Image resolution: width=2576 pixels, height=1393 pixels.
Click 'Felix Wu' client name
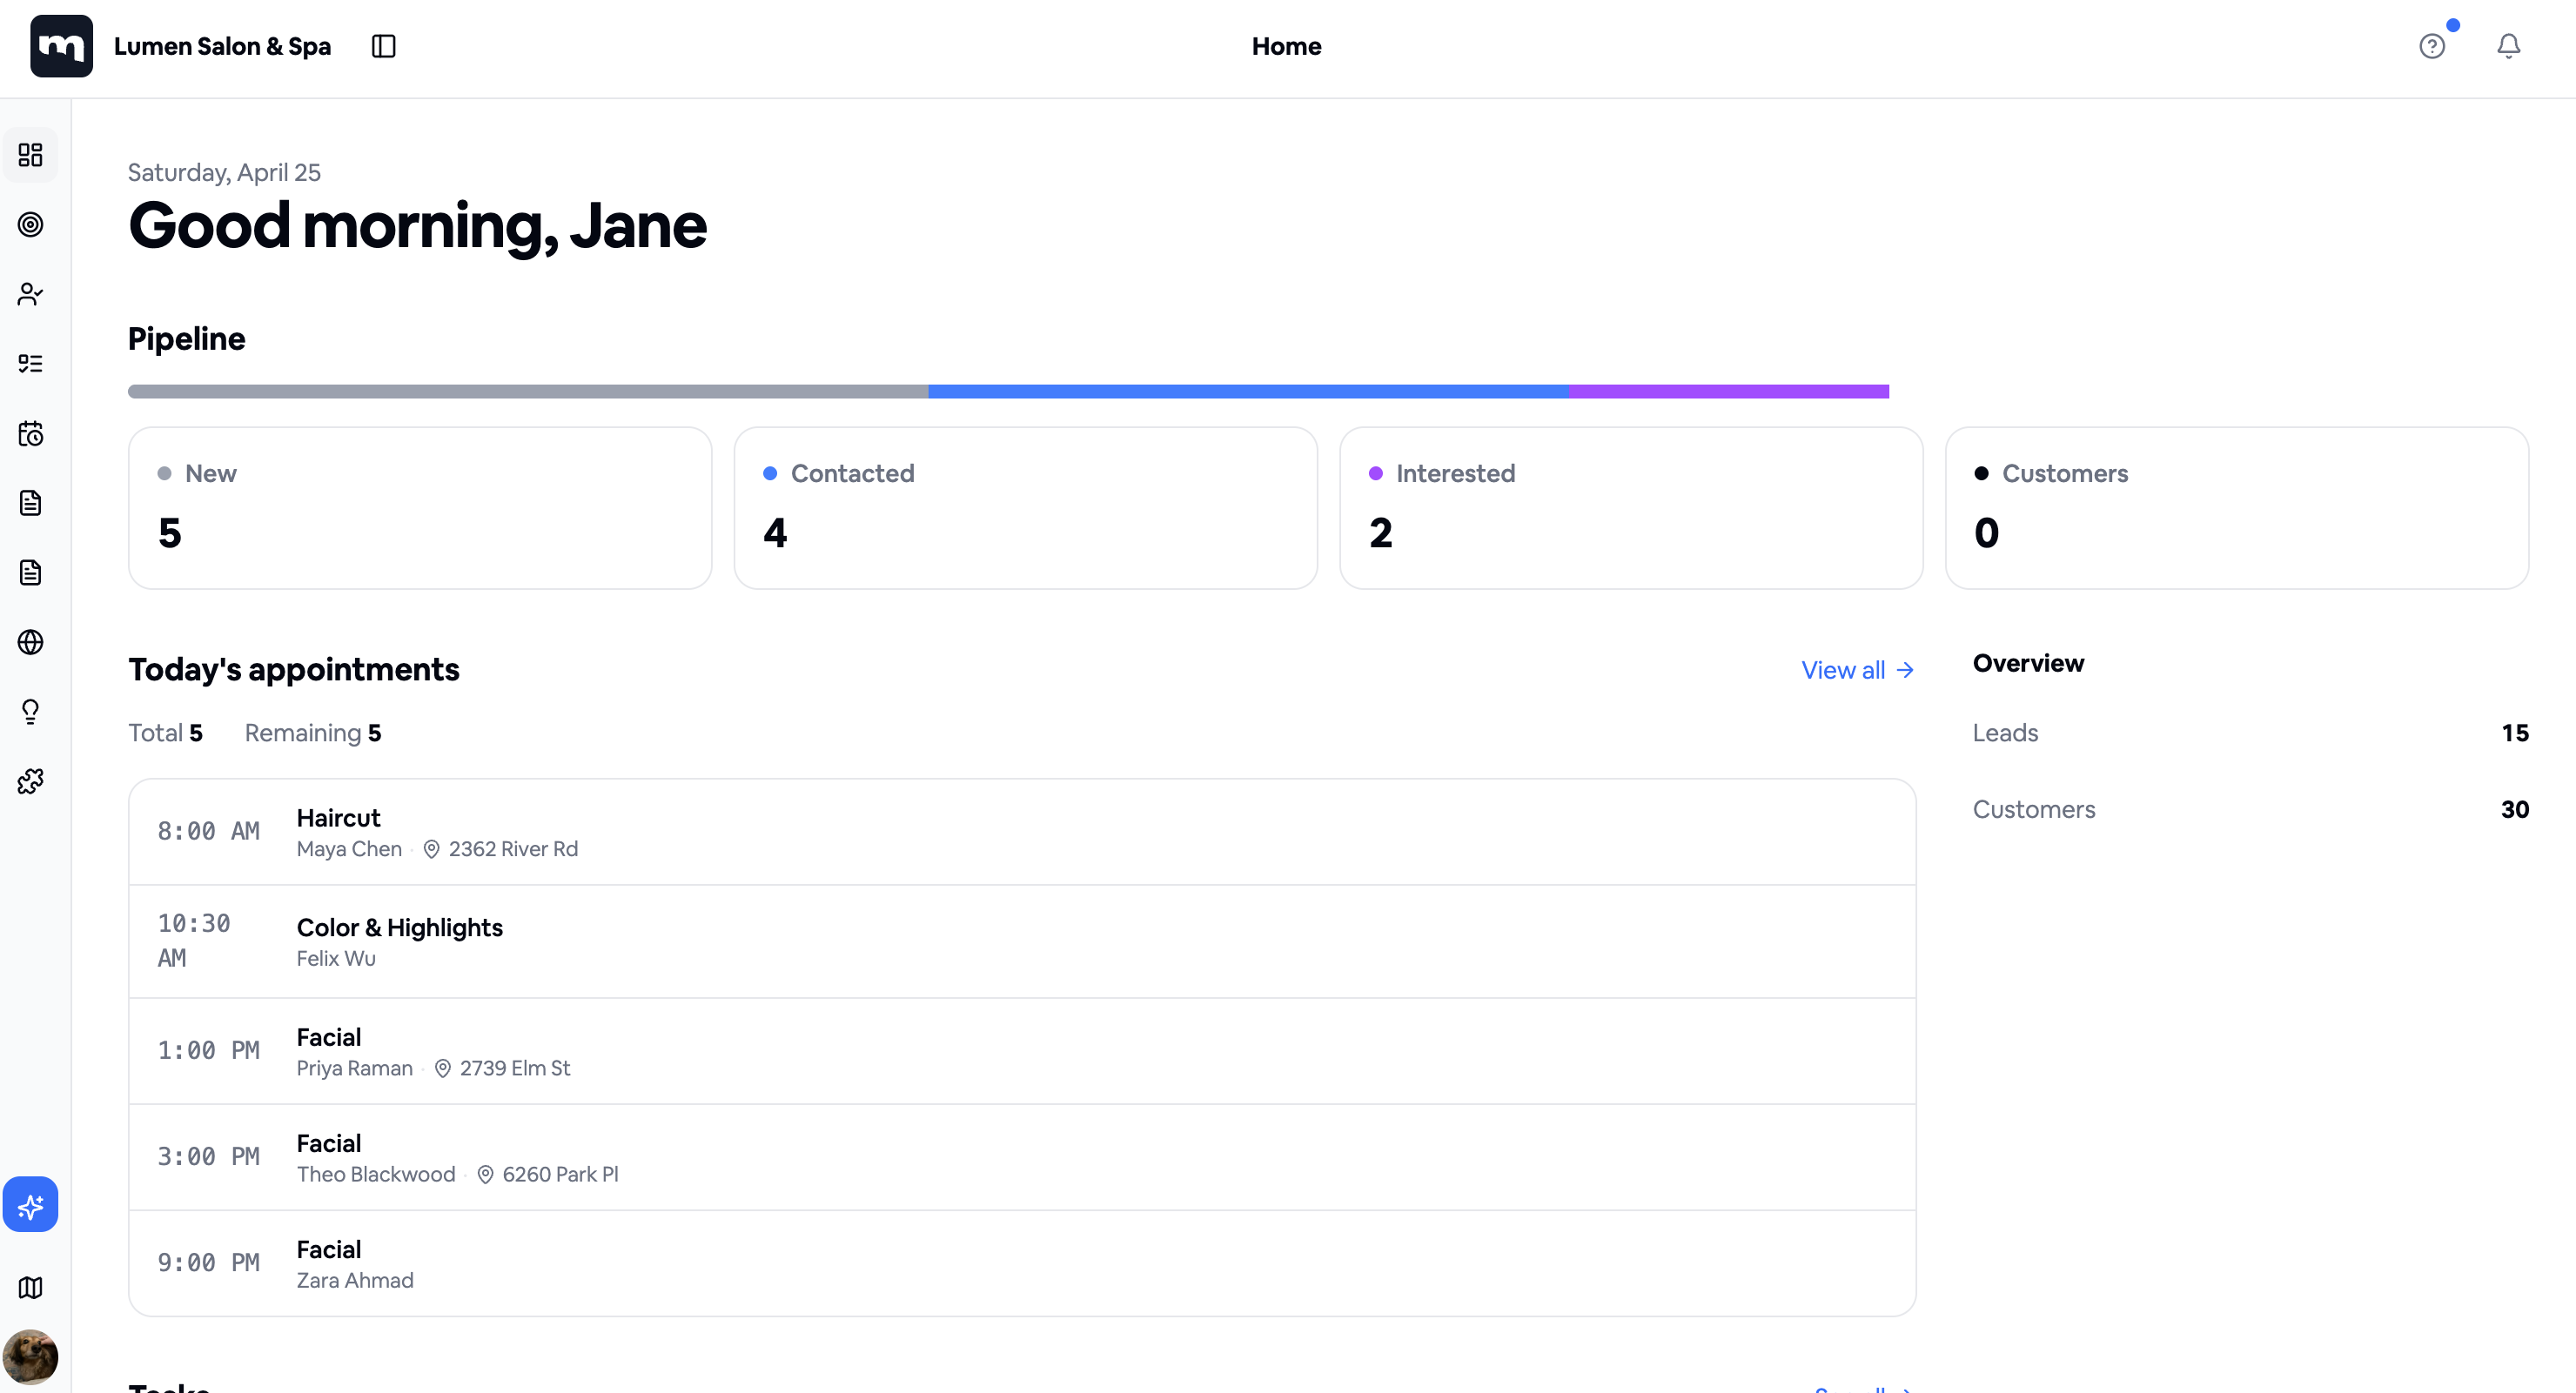(336, 959)
